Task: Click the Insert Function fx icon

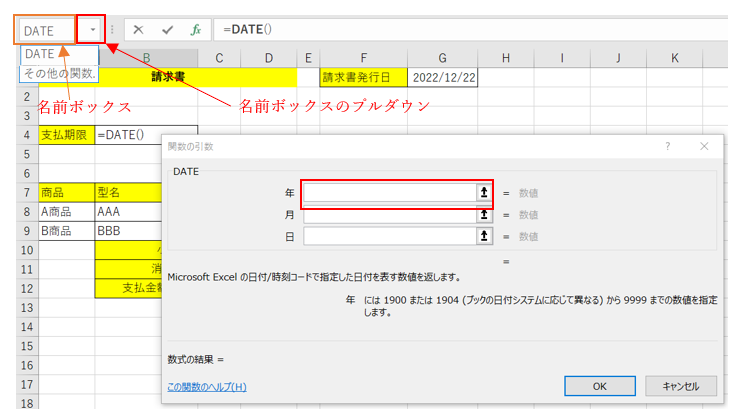Action: point(196,30)
